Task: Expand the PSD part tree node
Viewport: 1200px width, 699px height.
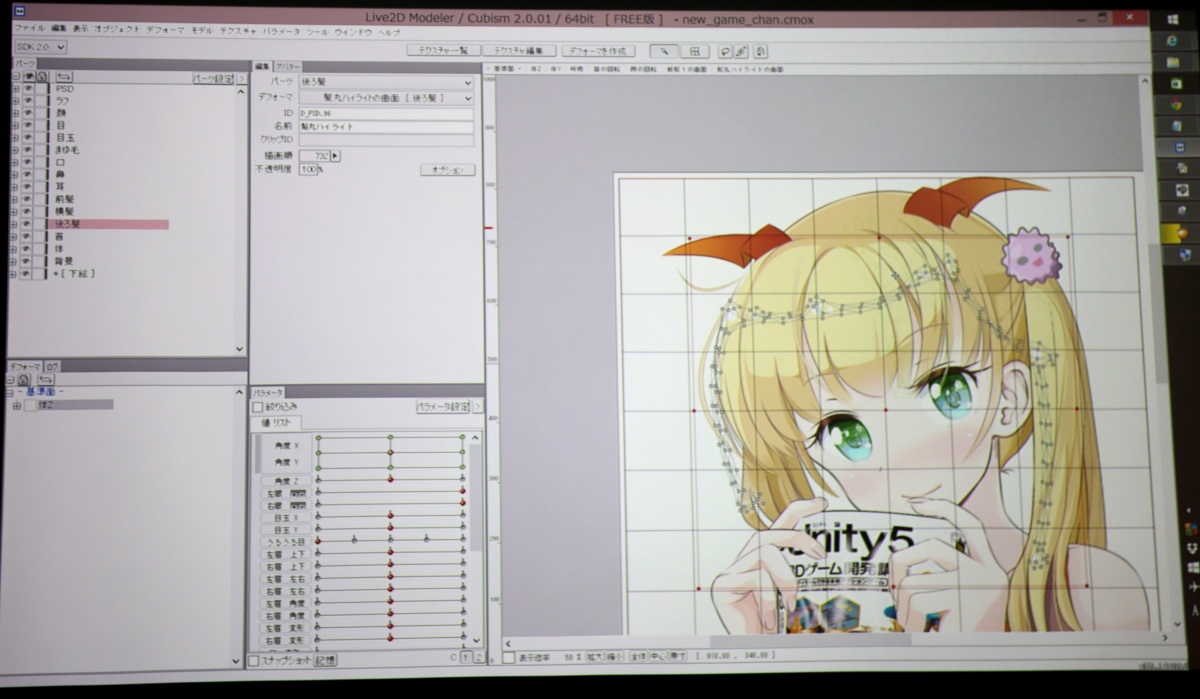Action: pyautogui.click(x=14, y=89)
